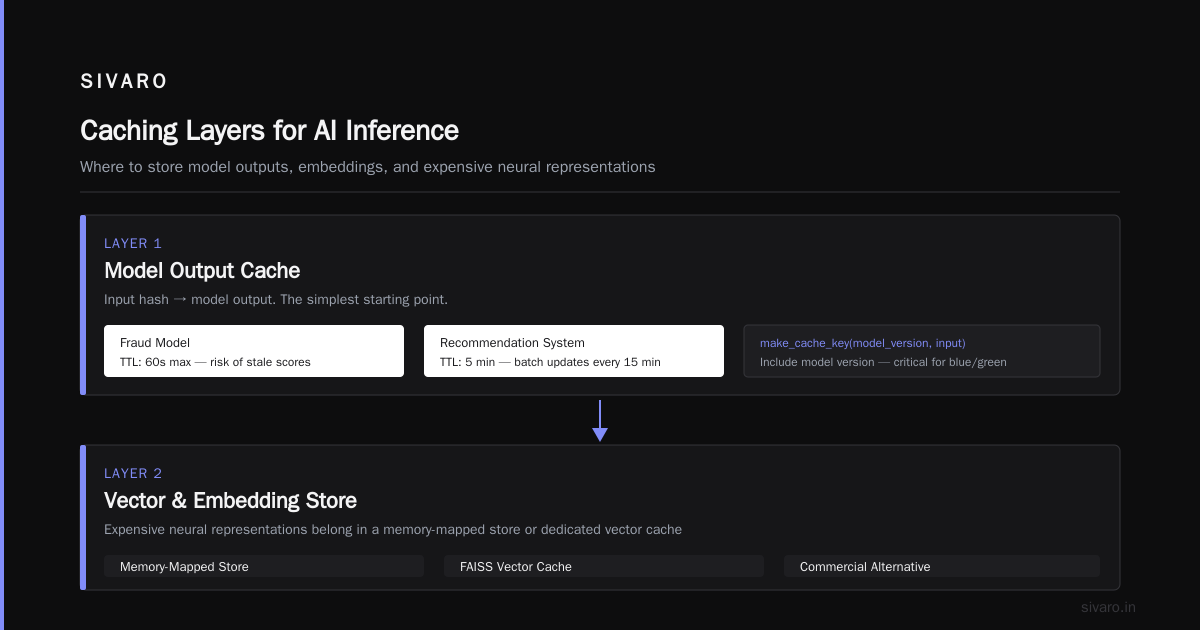
Task: Open the Fraud Model card
Action: 254,351
